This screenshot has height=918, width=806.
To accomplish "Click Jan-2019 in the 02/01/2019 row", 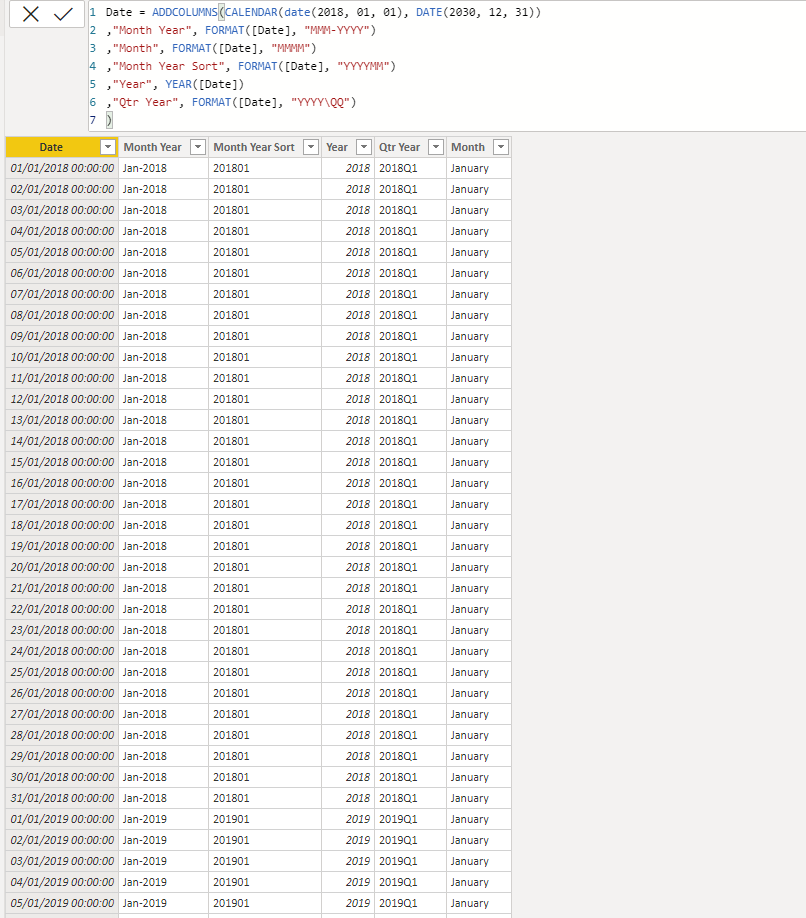I will pyautogui.click(x=145, y=840).
